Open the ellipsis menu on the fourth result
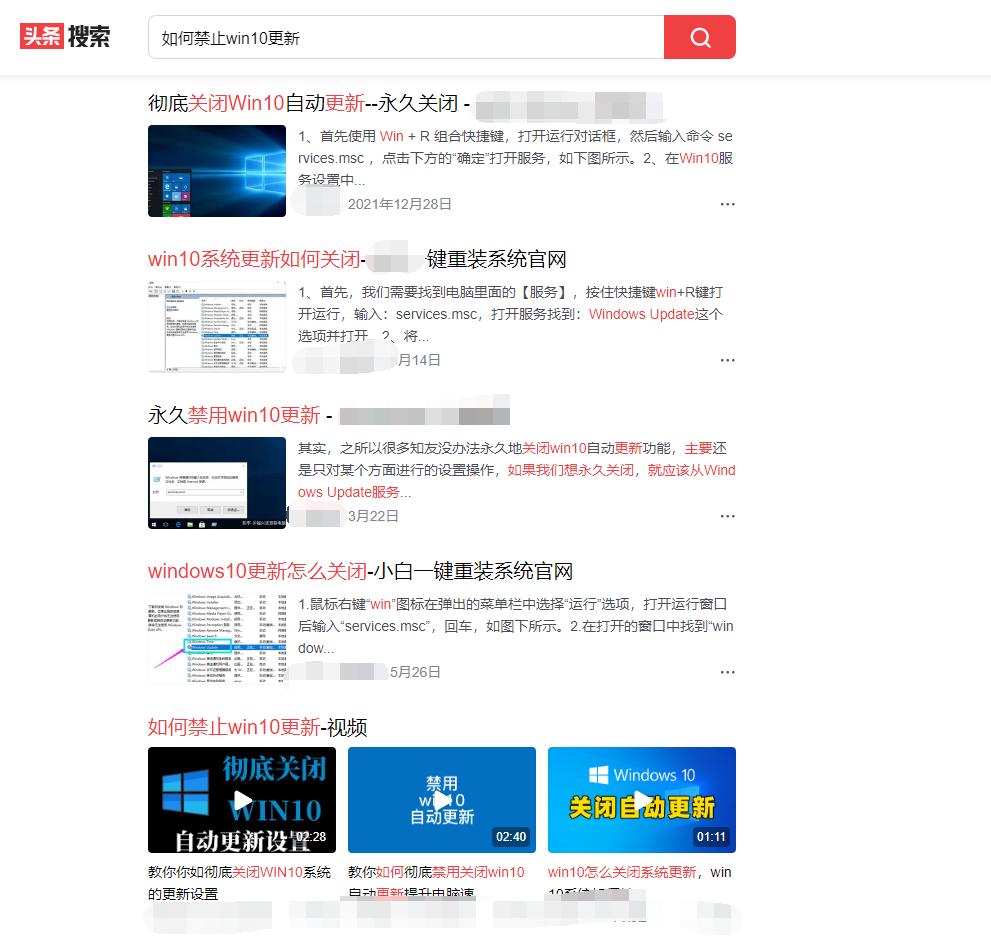Viewport: 991px width, 937px height. (727, 672)
